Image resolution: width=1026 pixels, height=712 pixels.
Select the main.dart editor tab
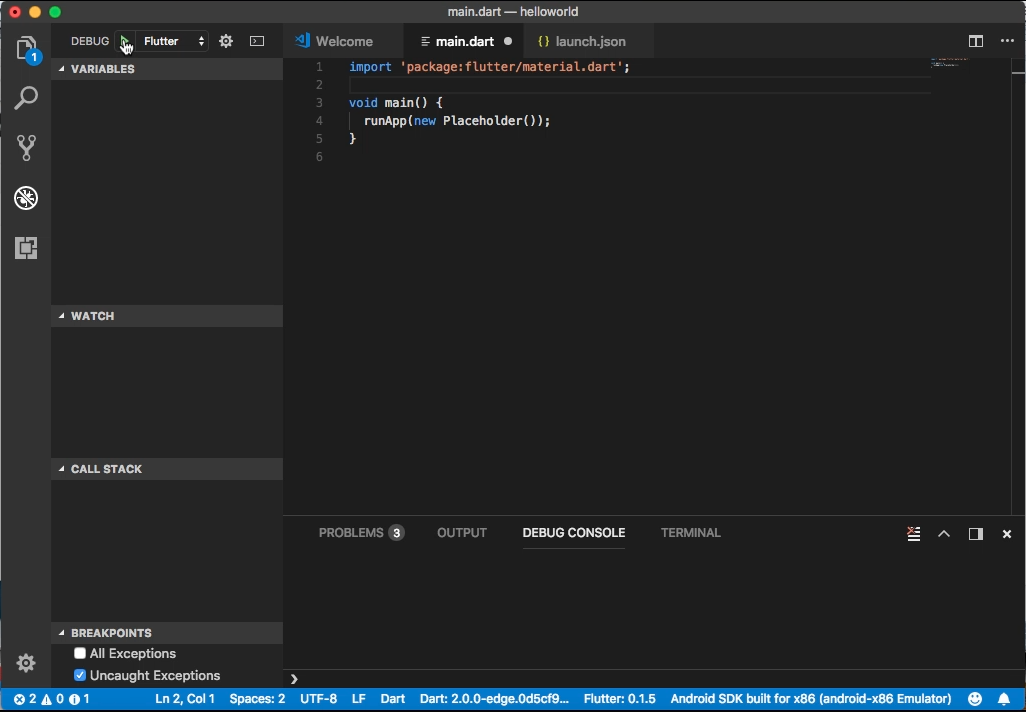tap(465, 41)
